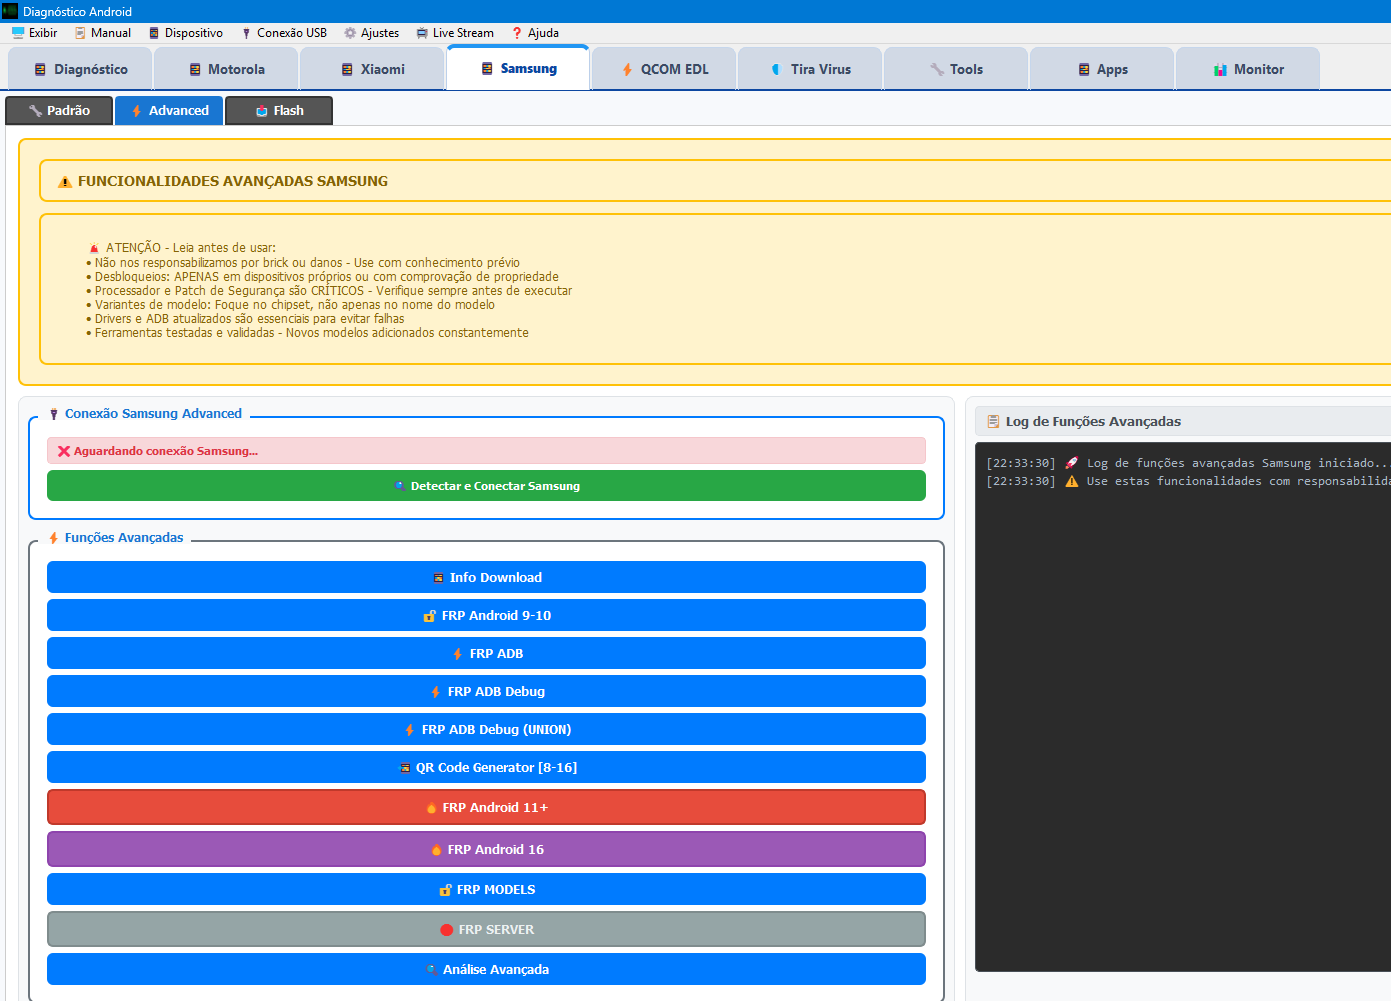
Task: Open the Ajuda menu
Action: [x=535, y=33]
